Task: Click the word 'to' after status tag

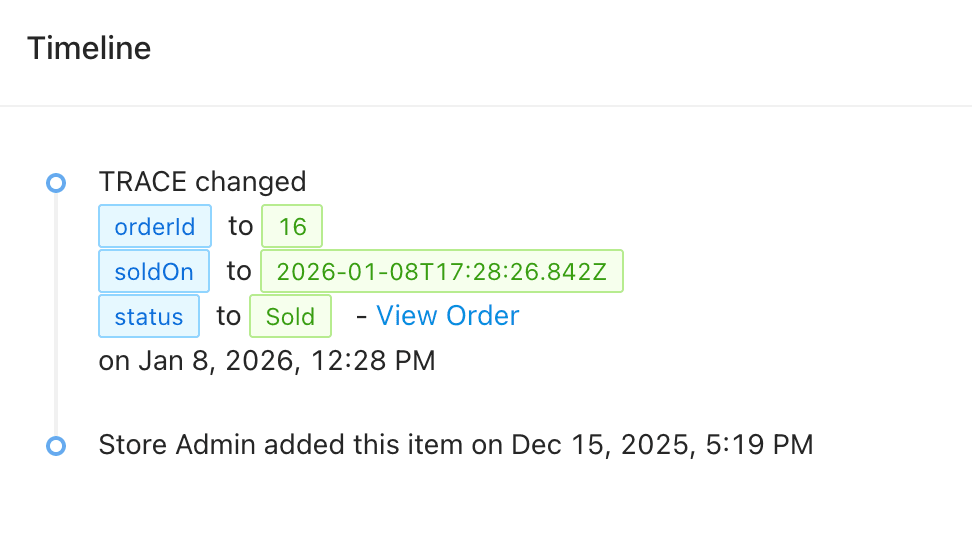Action: click(x=228, y=317)
